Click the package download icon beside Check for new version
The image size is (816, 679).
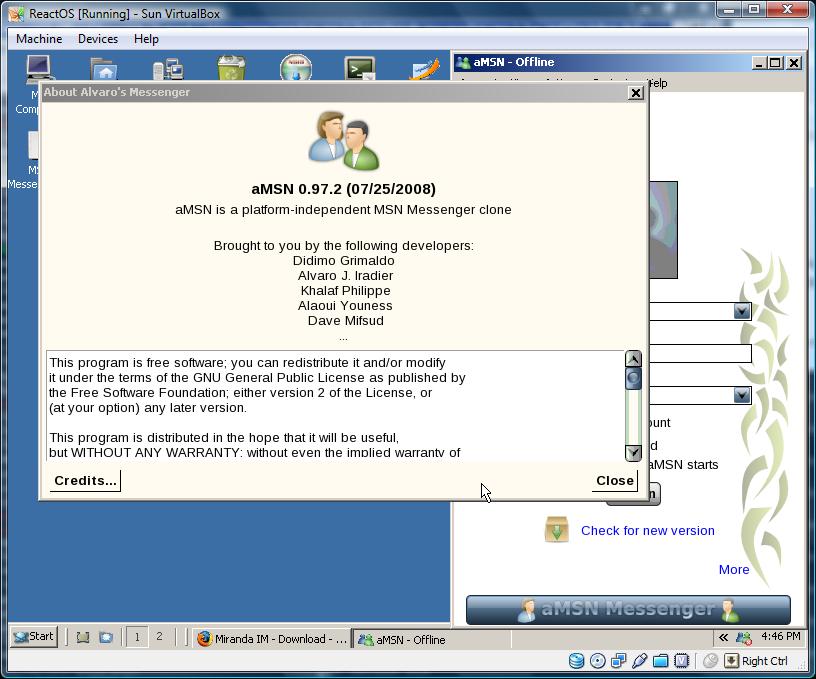pos(556,530)
